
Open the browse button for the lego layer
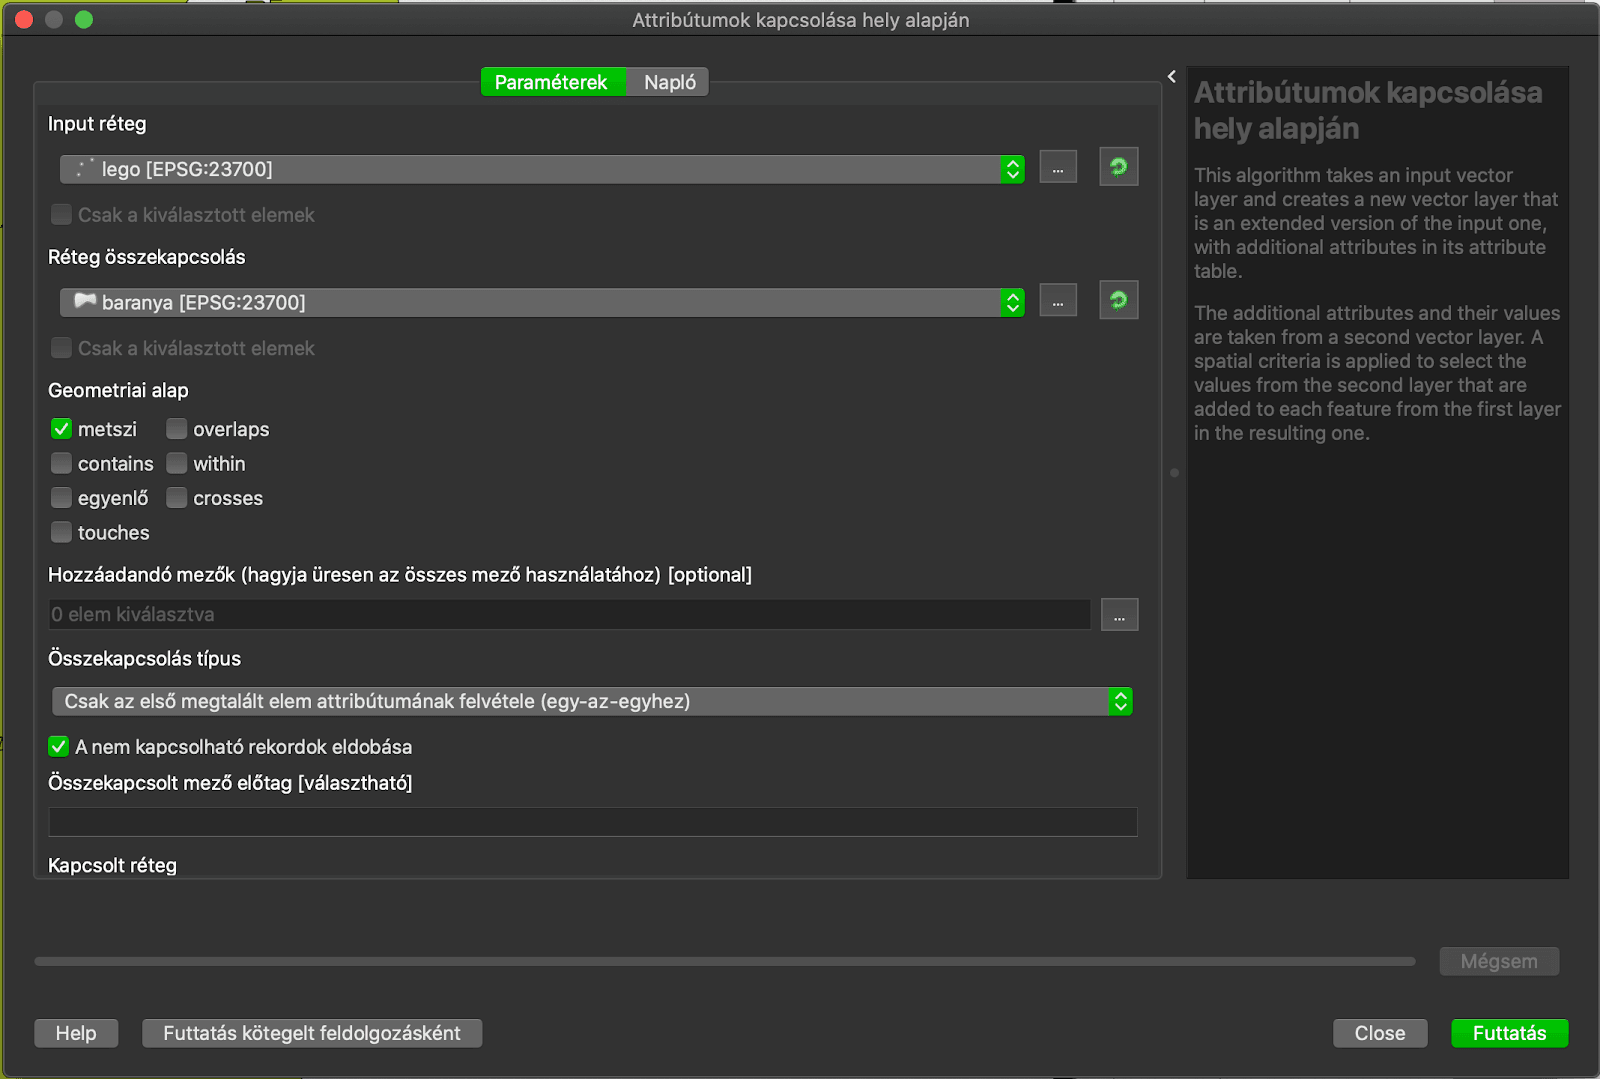point(1058,168)
